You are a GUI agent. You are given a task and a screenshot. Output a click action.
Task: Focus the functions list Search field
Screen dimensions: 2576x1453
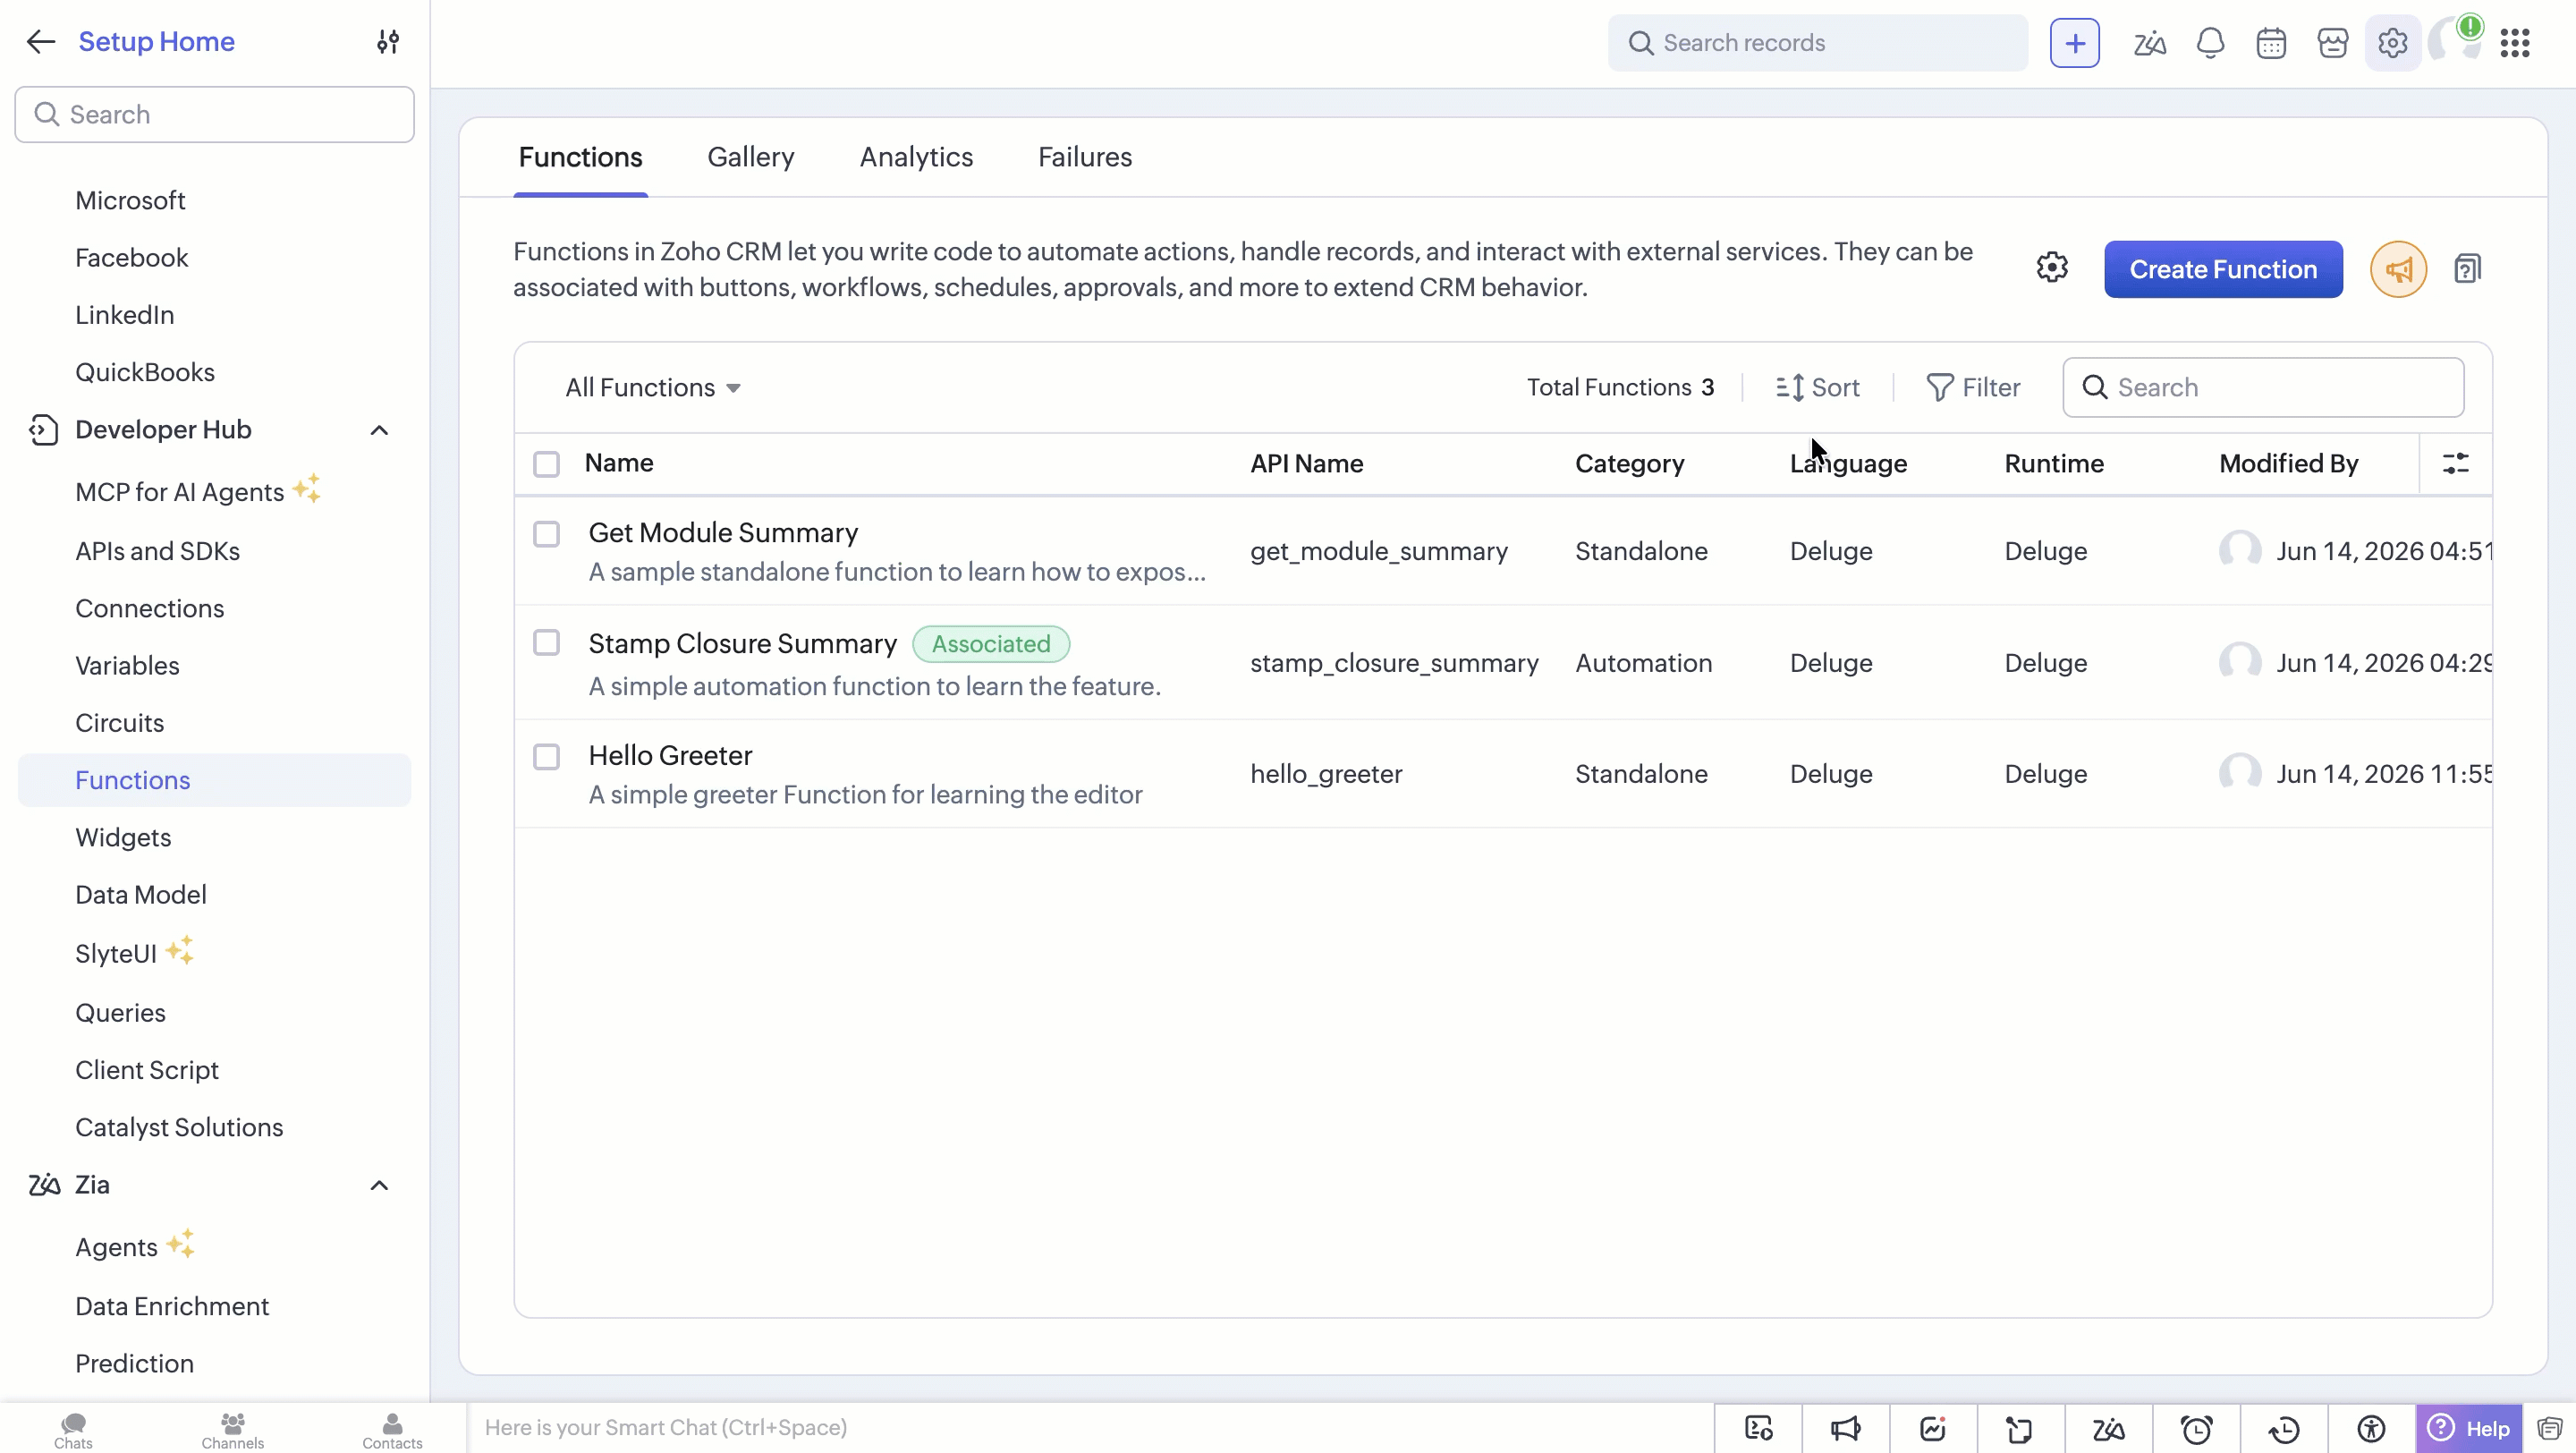(2263, 387)
